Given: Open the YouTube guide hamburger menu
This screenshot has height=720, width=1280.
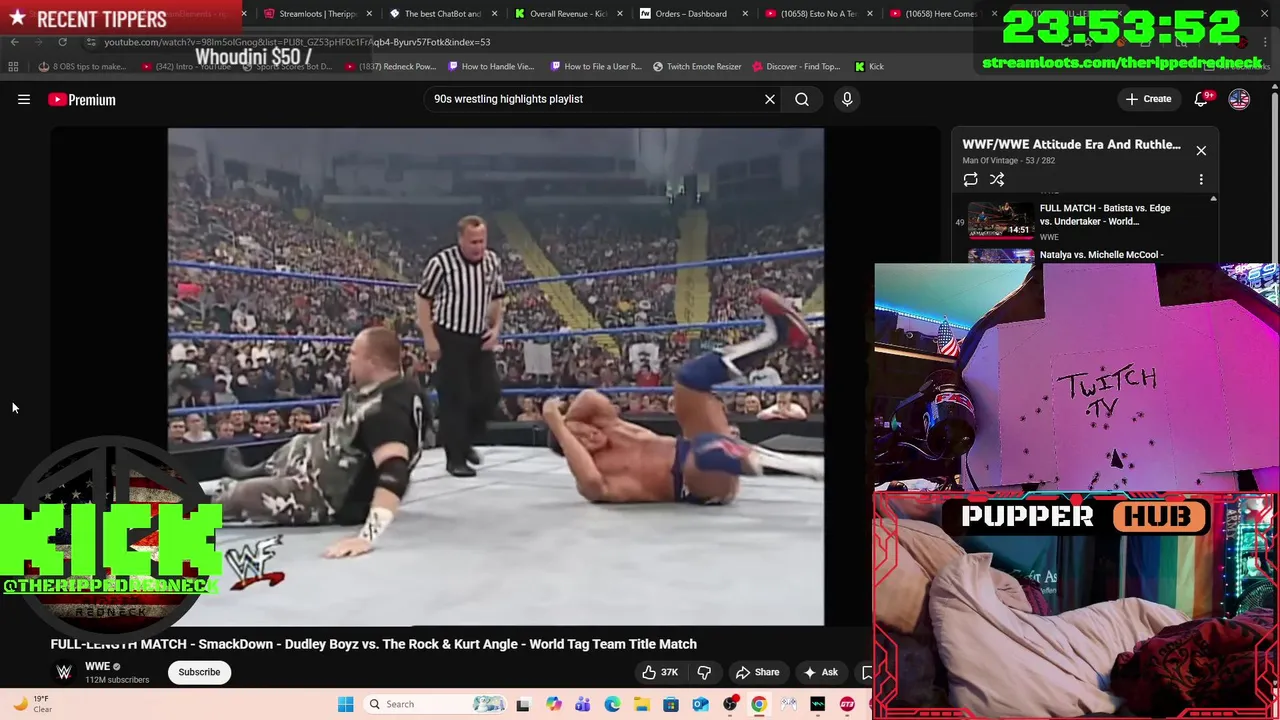Looking at the screenshot, I should coord(24,99).
